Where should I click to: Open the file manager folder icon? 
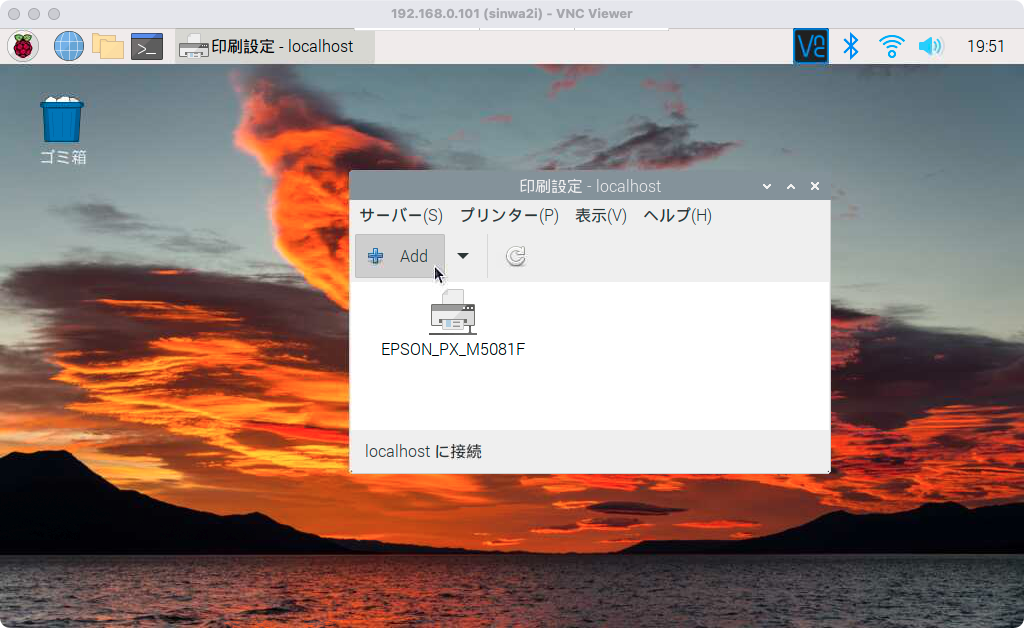point(107,46)
